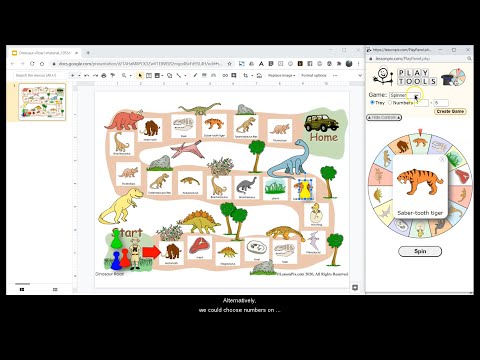Viewport: 480px width, 360px height.
Task: Click the collapse menus chevron in the toolbar
Action: coord(360,76)
